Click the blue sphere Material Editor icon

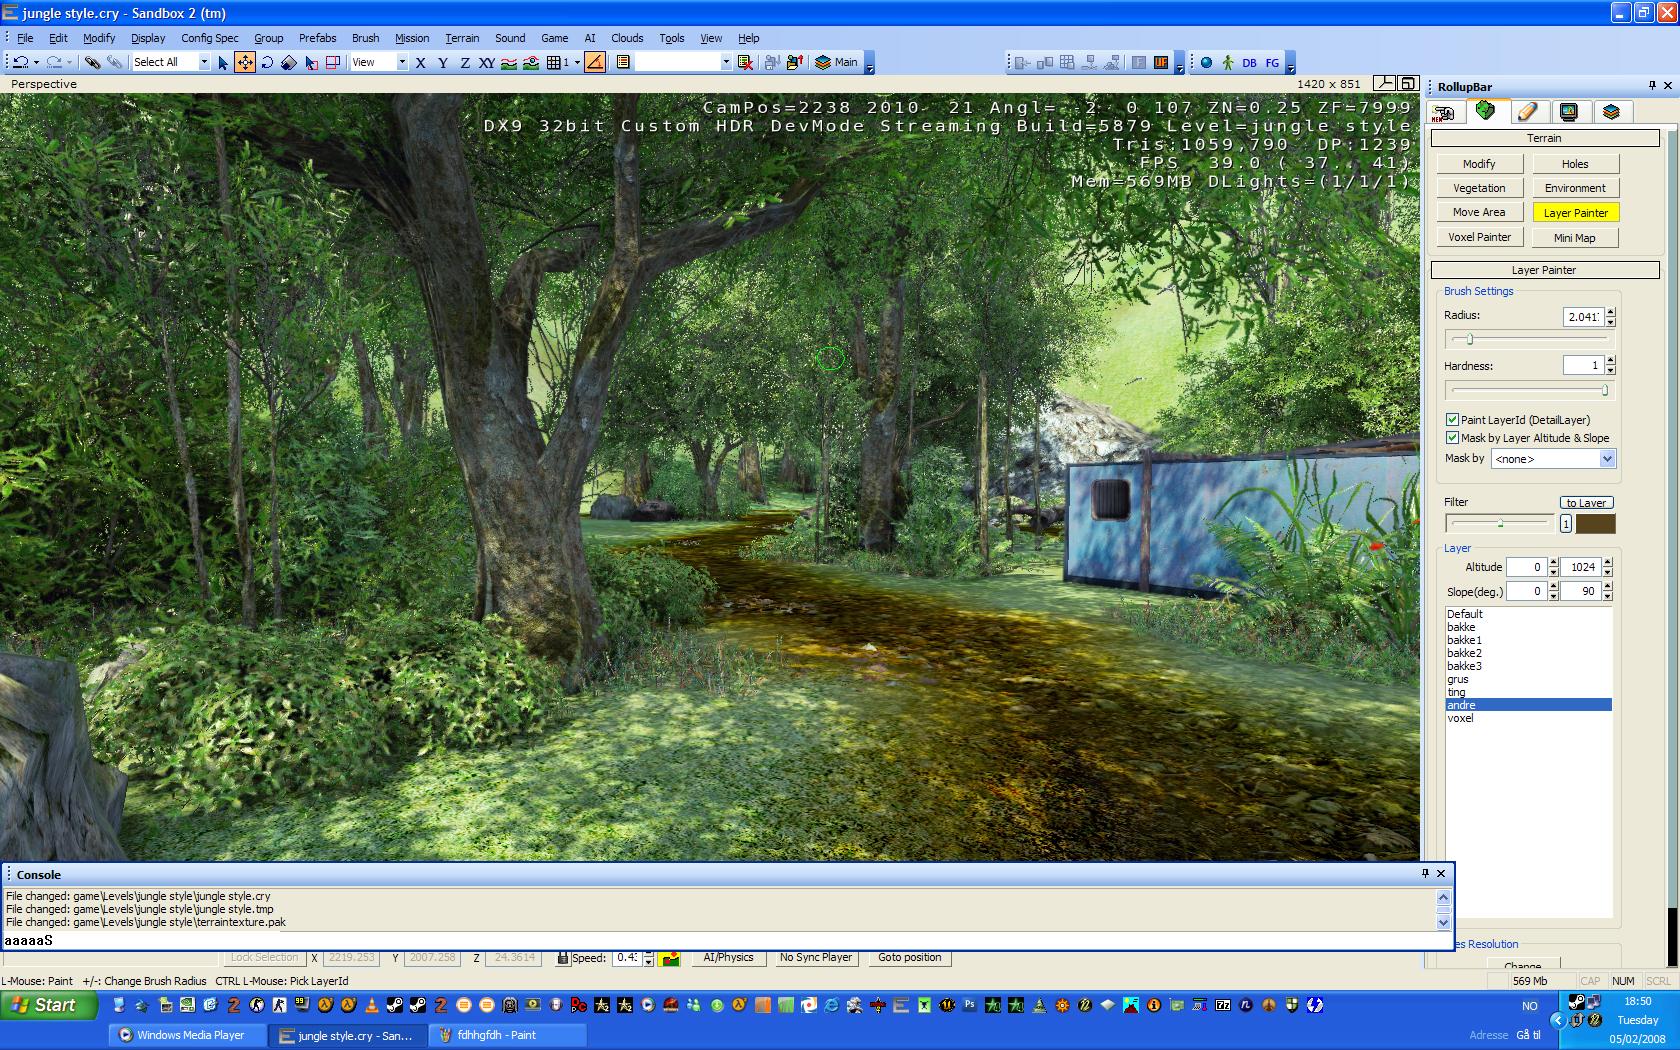(1206, 62)
